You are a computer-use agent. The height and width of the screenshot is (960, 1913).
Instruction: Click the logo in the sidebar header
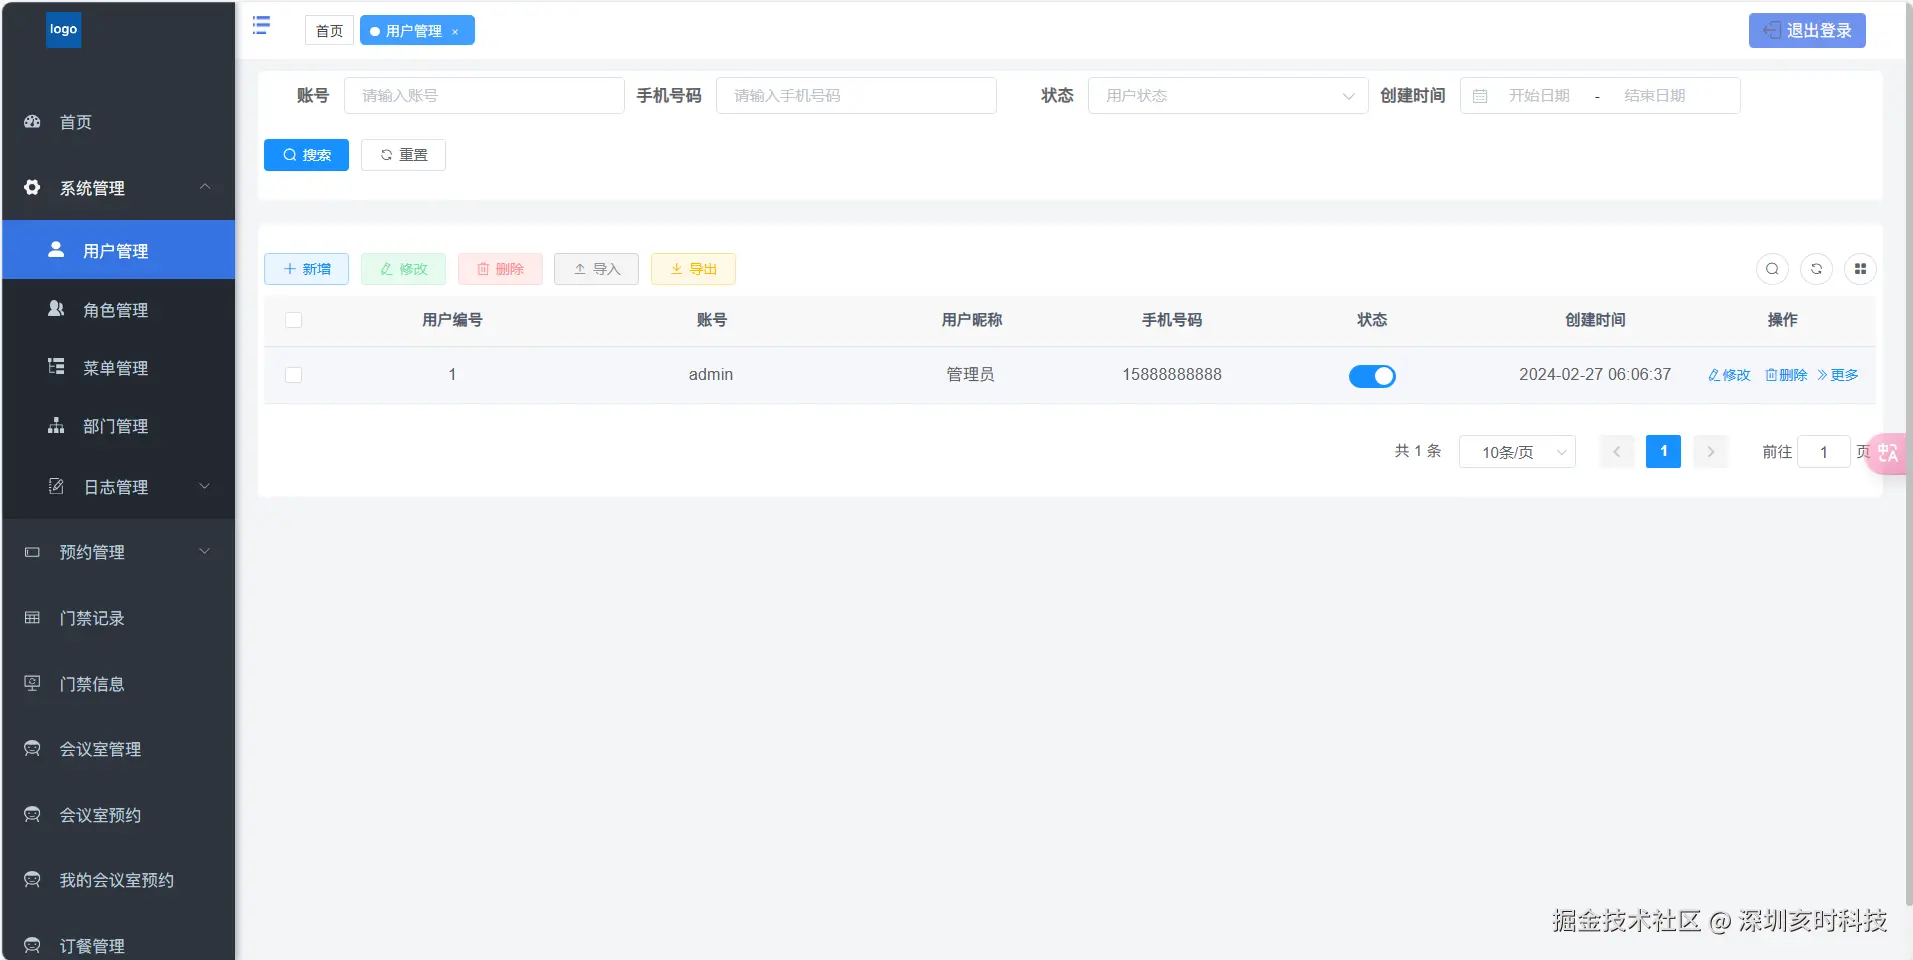[63, 30]
